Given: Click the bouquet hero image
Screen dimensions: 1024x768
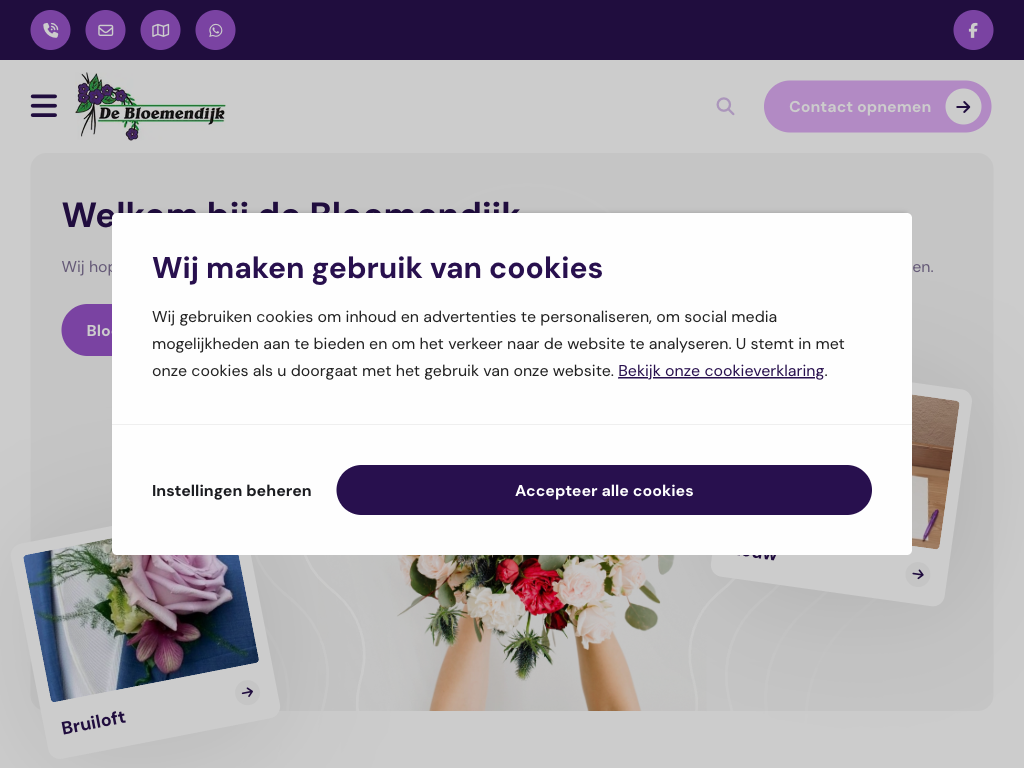Looking at the screenshot, I should click(536, 632).
